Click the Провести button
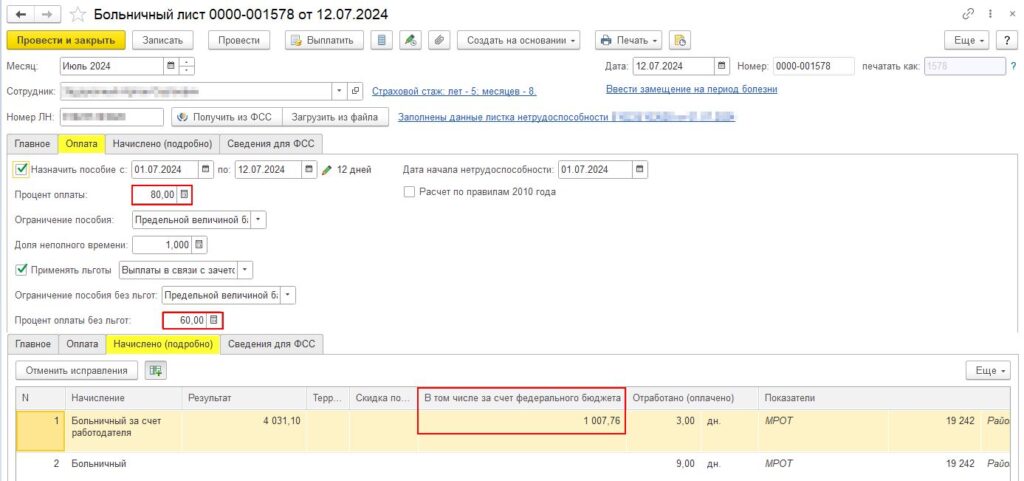Screen dimensions: 1024x481 (x=239, y=40)
